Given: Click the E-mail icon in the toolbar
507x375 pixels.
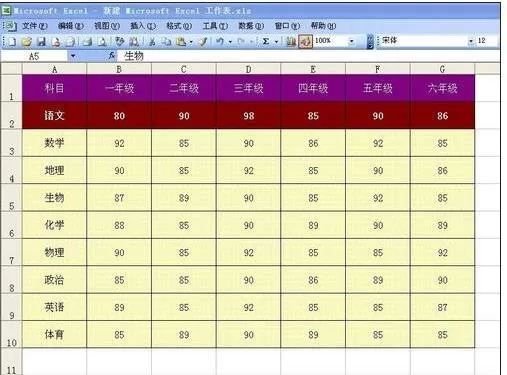Looking at the screenshot, I should pos(70,41).
